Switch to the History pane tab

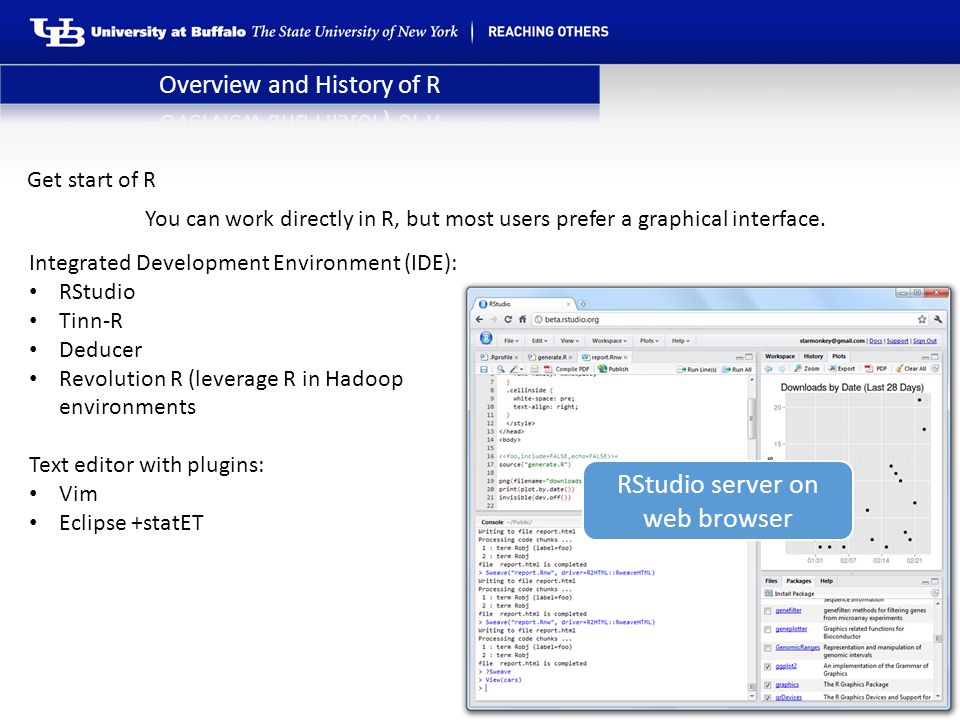(x=813, y=356)
